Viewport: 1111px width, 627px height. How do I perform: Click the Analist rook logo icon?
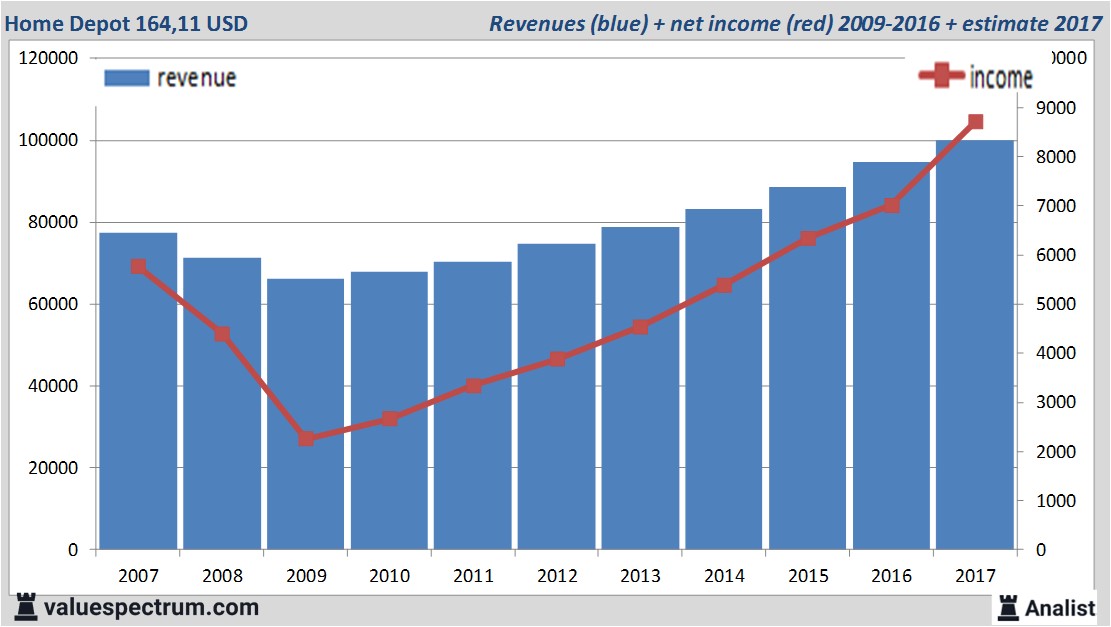click(1008, 608)
